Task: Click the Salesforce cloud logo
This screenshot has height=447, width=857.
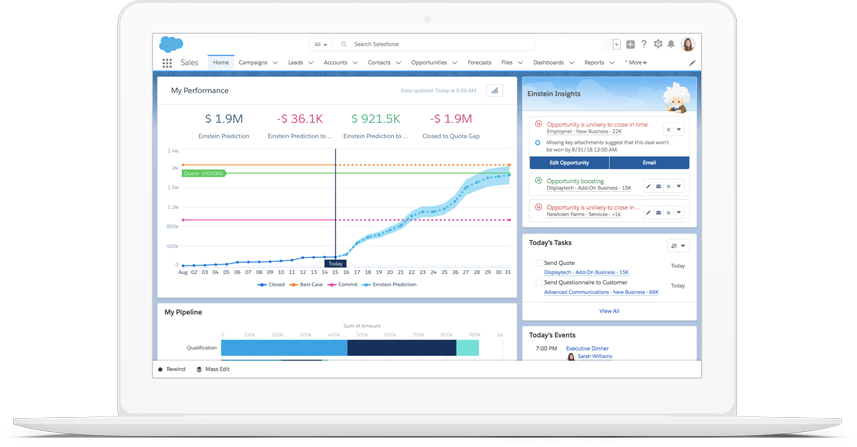Action: (171, 44)
